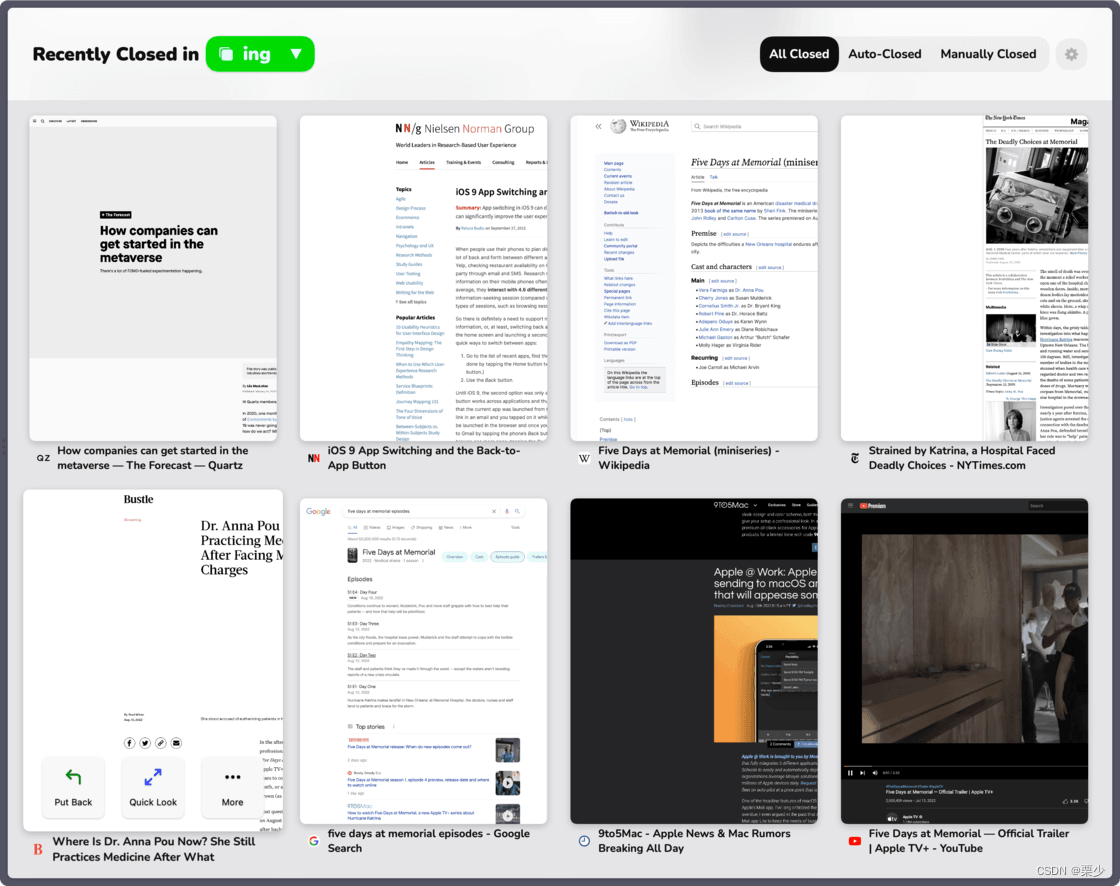
Task: Open title 'How companies can get started in the metaverse'
Action: click(153, 458)
